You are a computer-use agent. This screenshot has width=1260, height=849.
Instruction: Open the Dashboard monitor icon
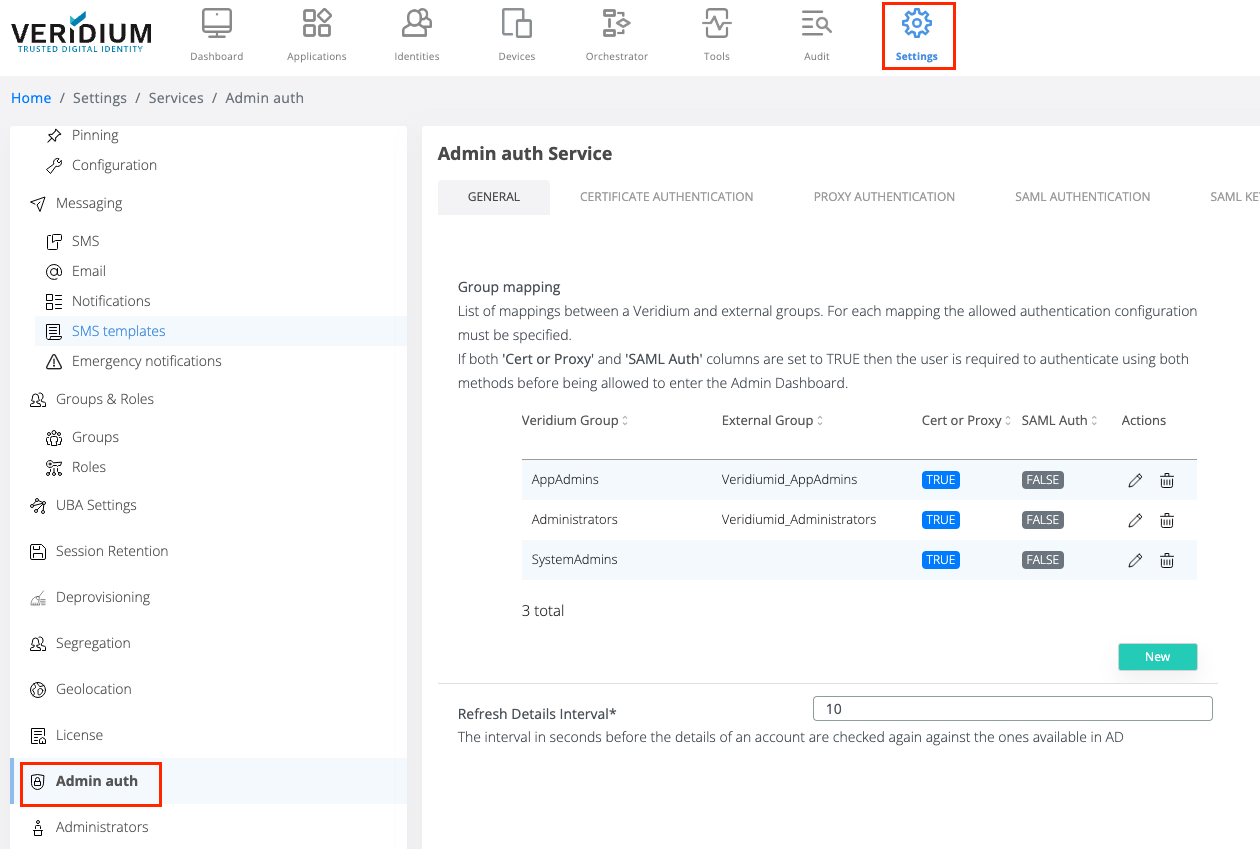click(x=216, y=24)
